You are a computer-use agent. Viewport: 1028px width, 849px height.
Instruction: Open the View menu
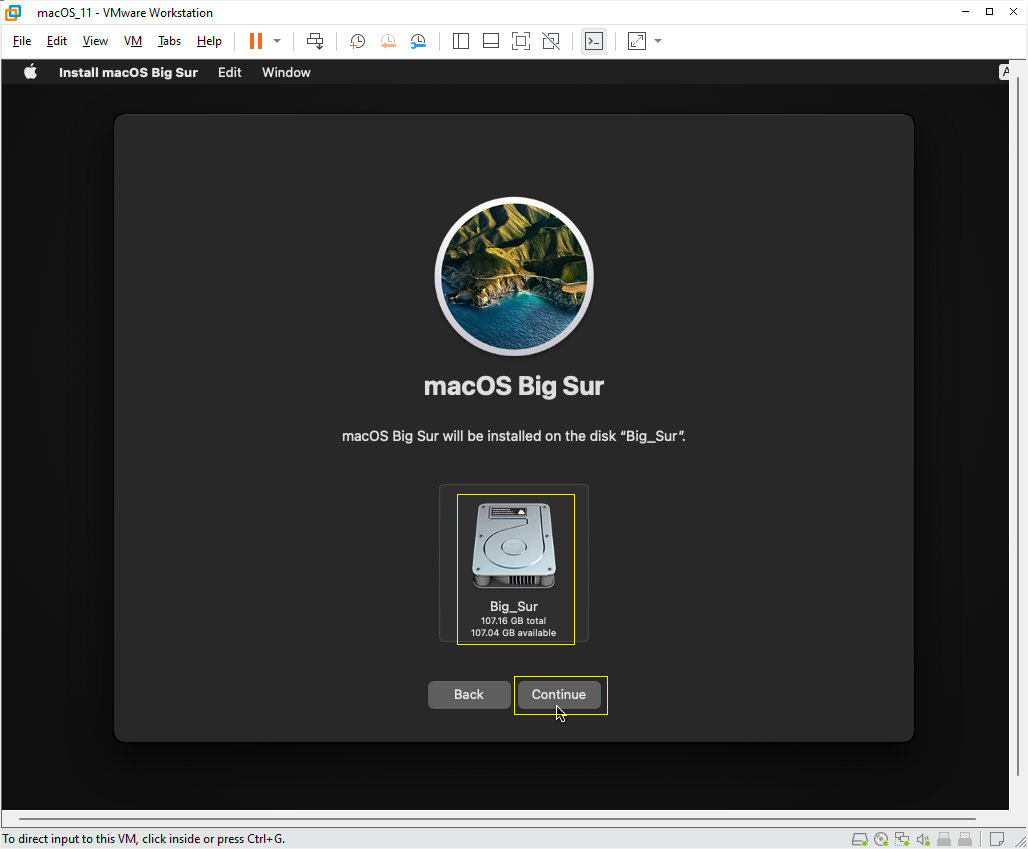(95, 41)
